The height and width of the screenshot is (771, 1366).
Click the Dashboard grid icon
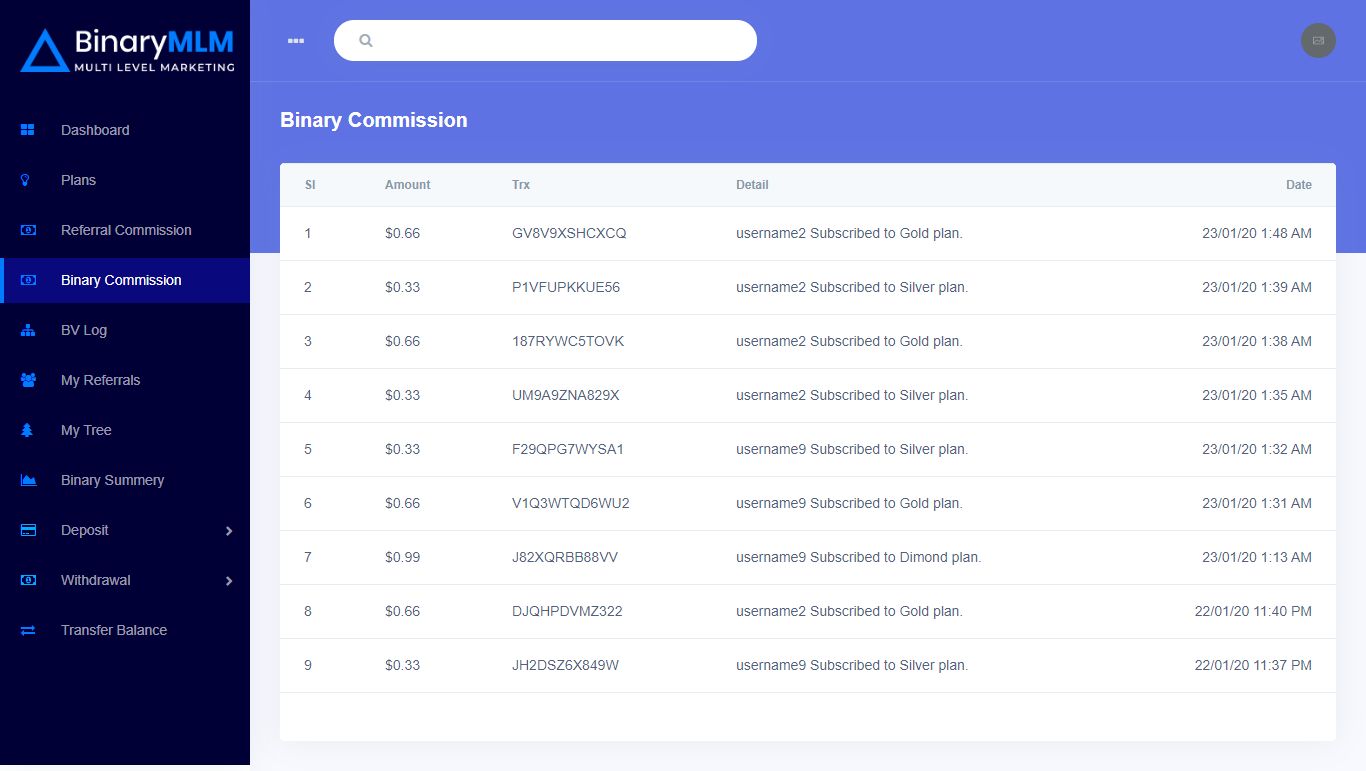tap(28, 130)
